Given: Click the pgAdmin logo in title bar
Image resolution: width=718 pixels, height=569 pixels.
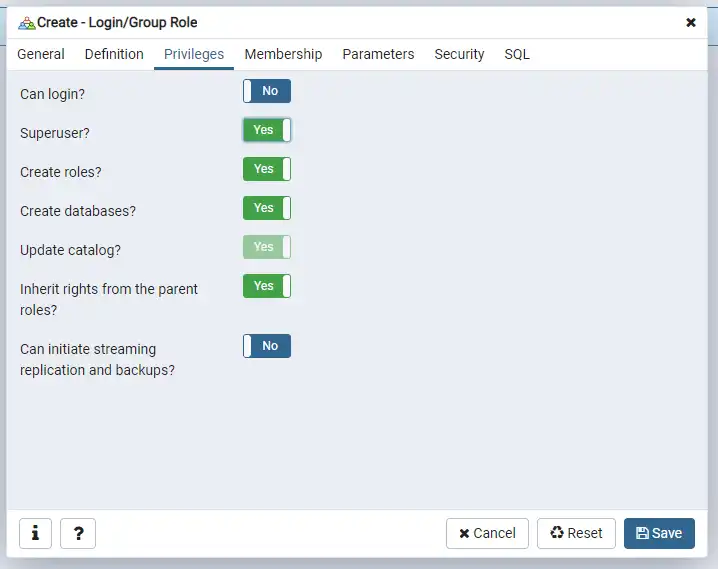Looking at the screenshot, I should click(x=27, y=22).
